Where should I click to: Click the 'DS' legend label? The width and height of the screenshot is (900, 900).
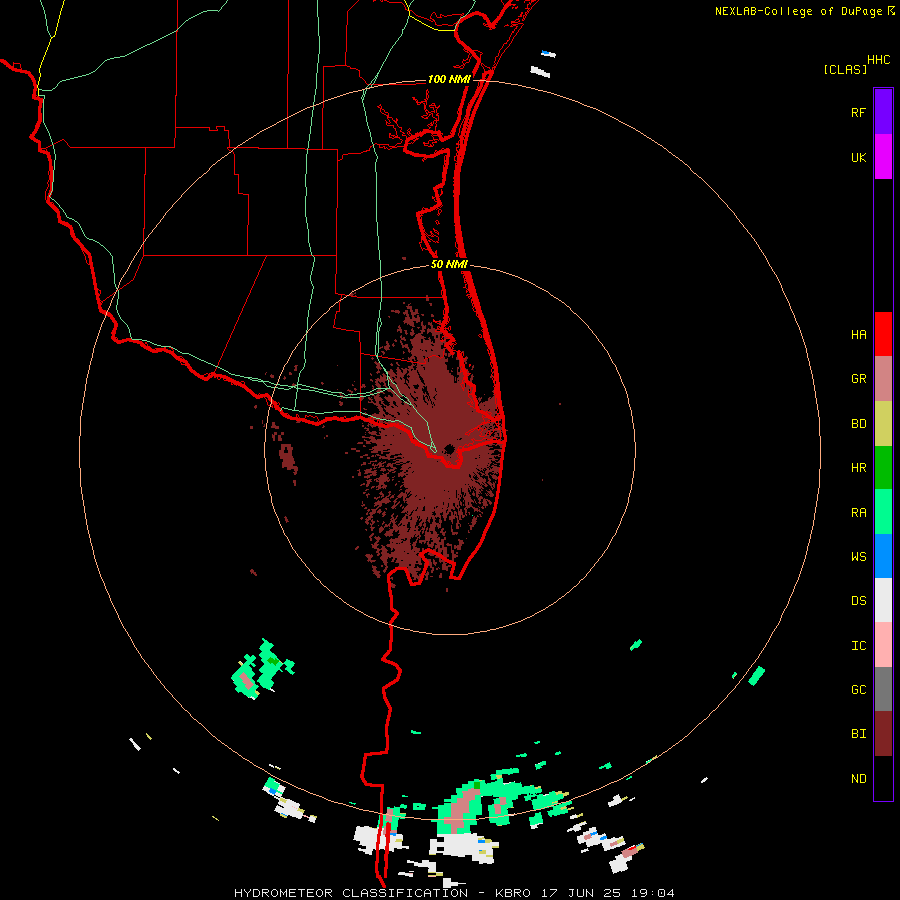[x=859, y=601]
